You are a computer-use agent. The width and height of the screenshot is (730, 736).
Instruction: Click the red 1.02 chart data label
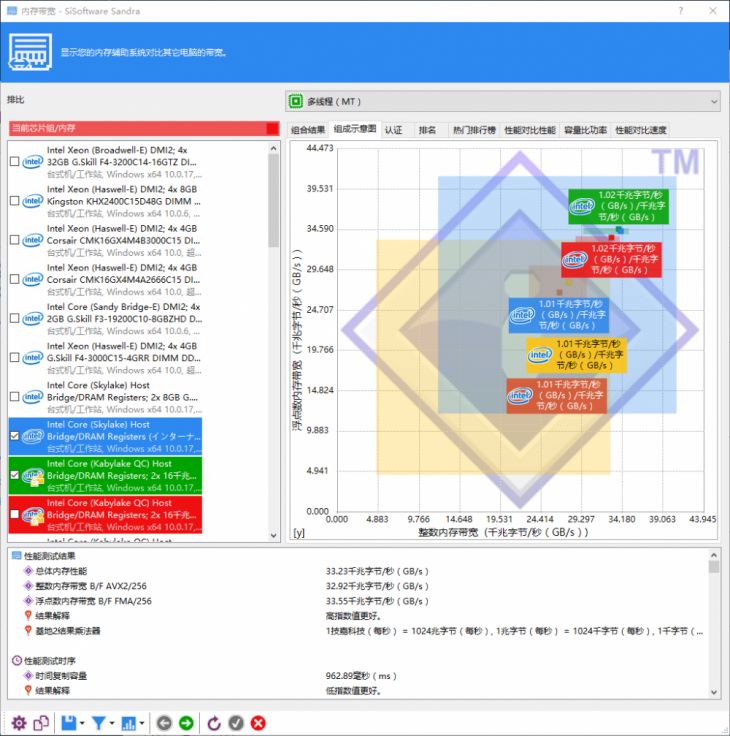611,260
